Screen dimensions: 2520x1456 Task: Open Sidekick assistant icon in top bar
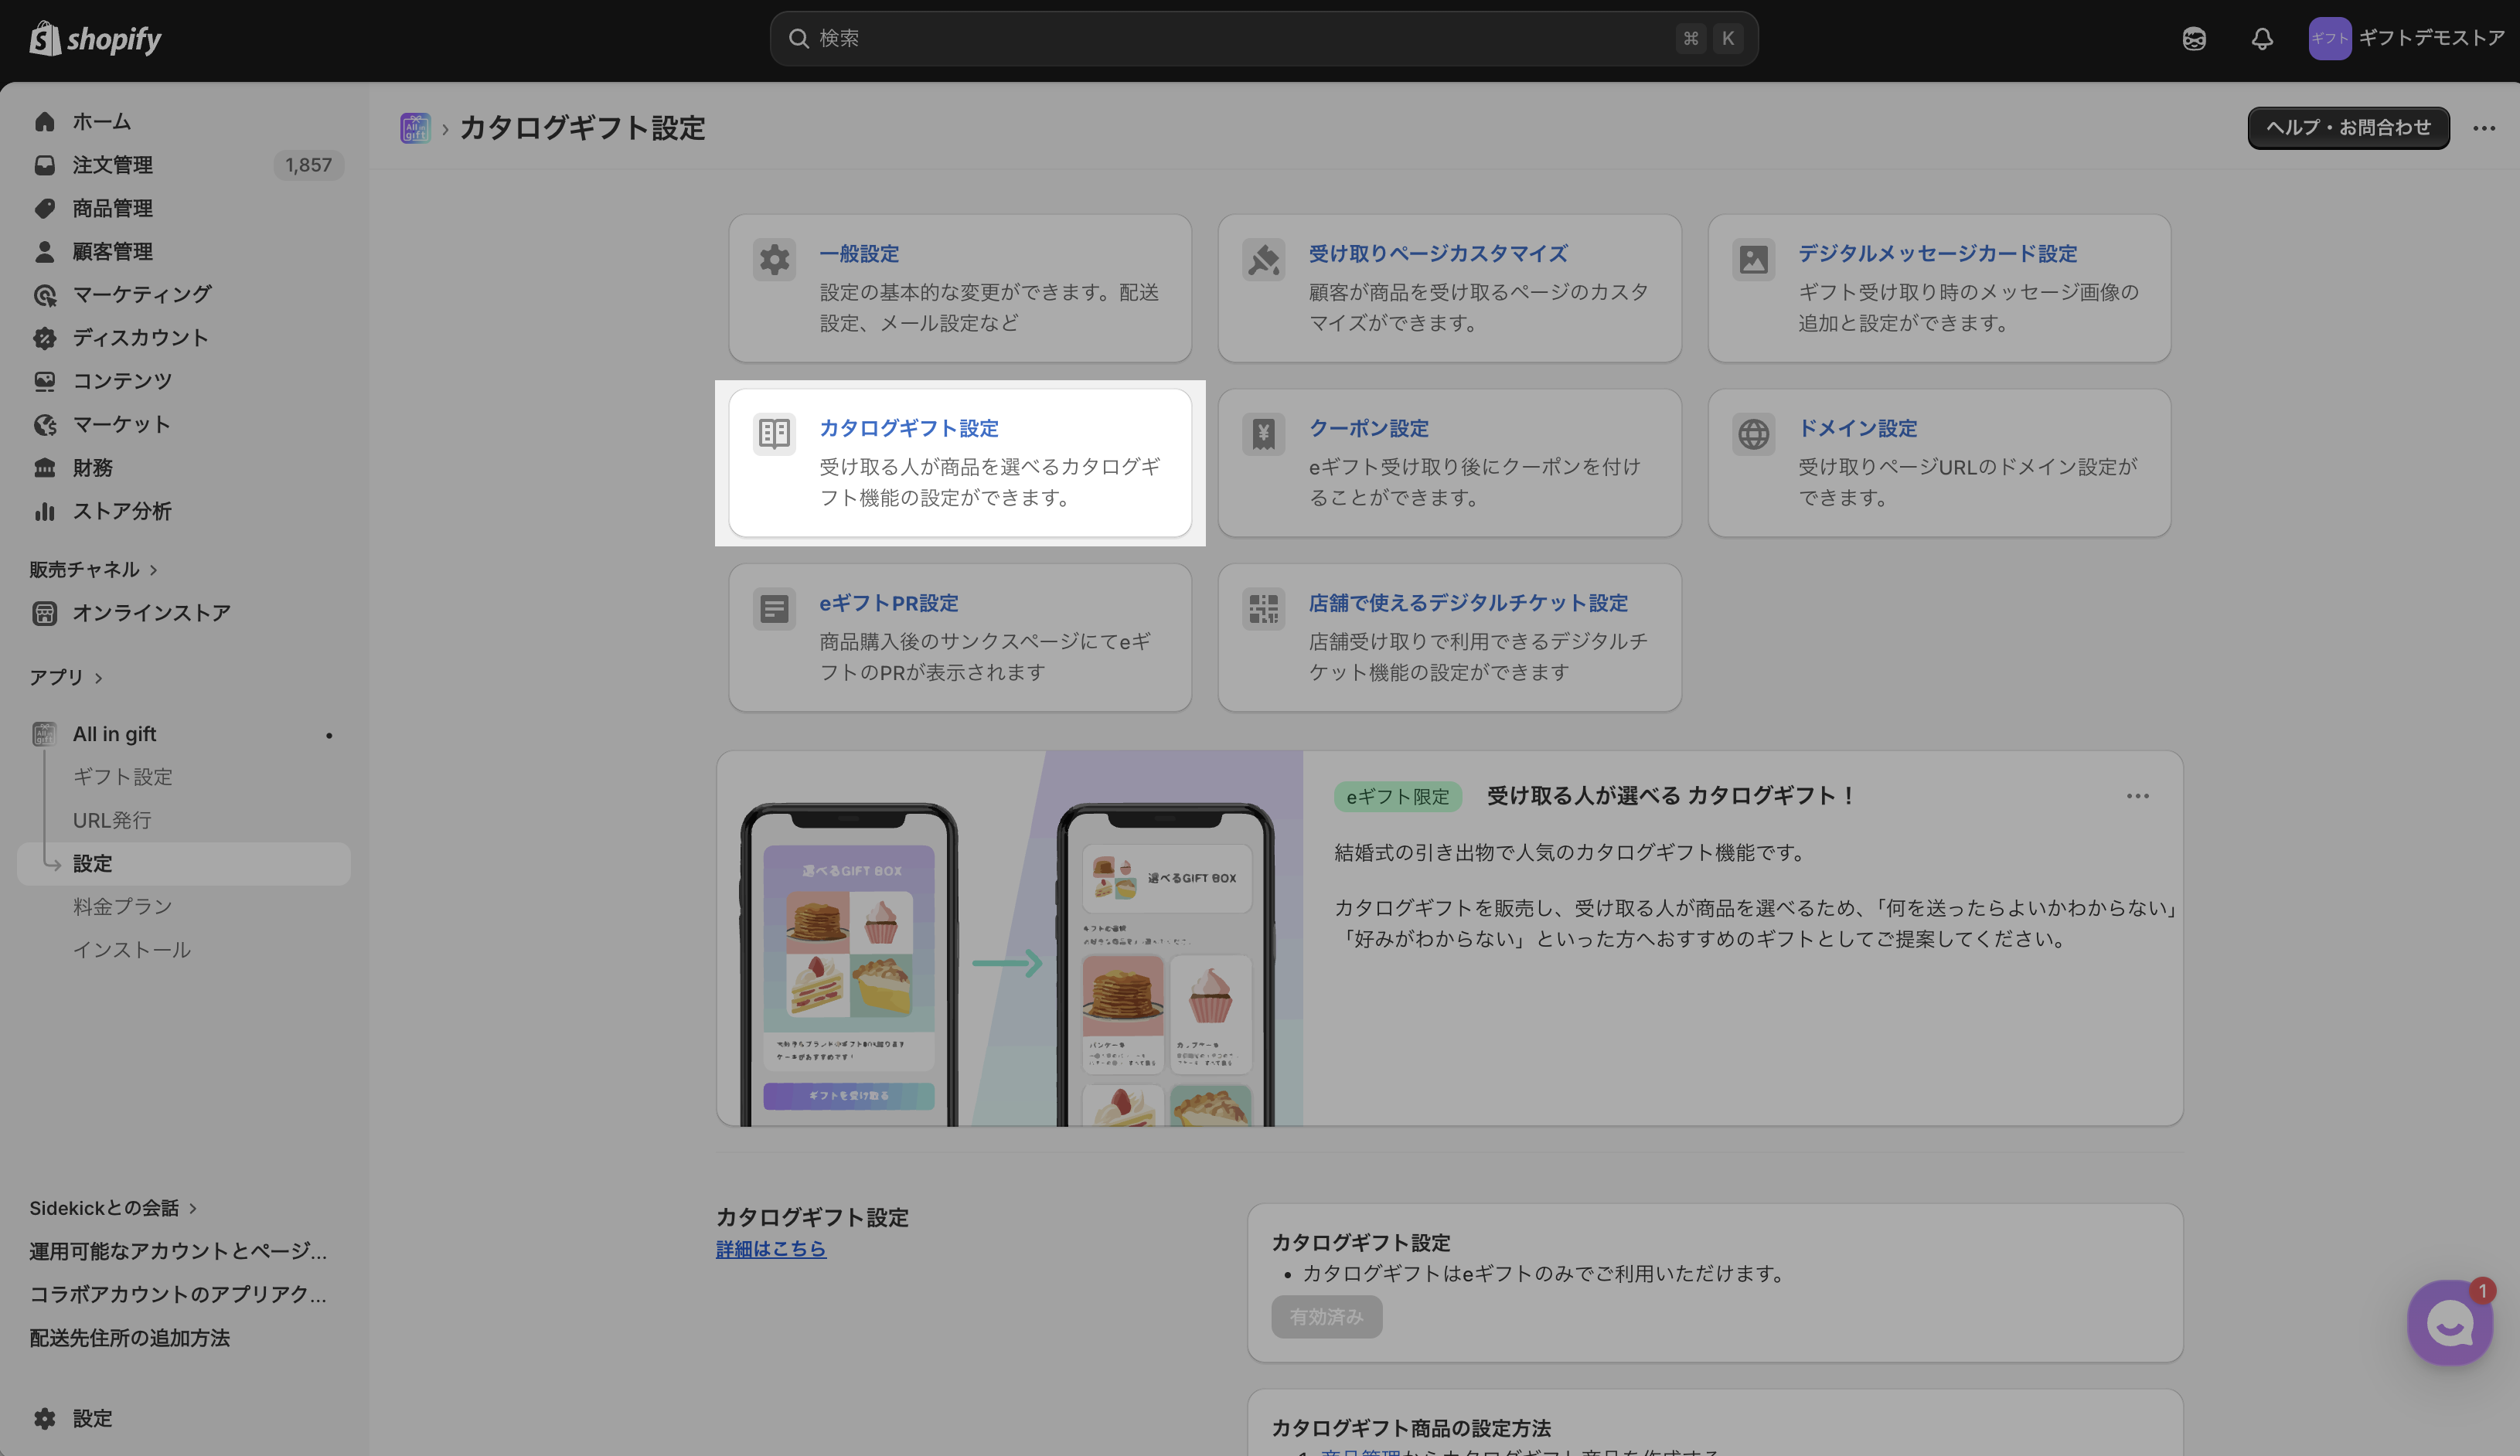(x=2194, y=39)
